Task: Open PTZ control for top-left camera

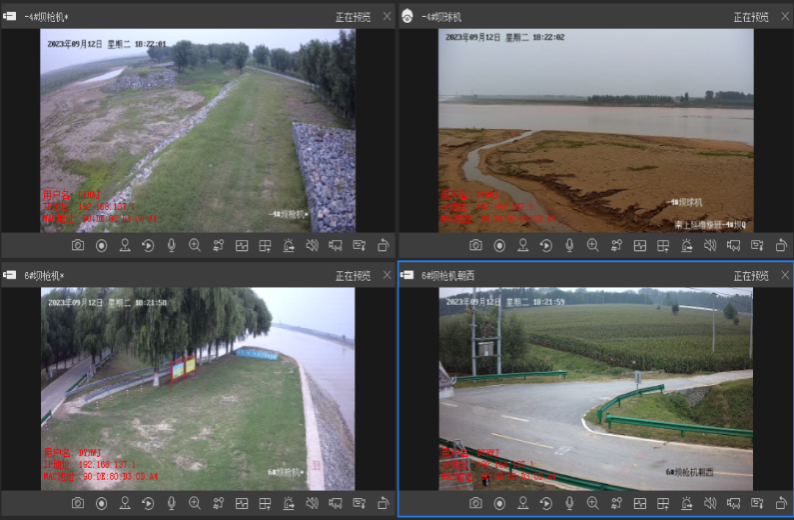Action: [125, 246]
